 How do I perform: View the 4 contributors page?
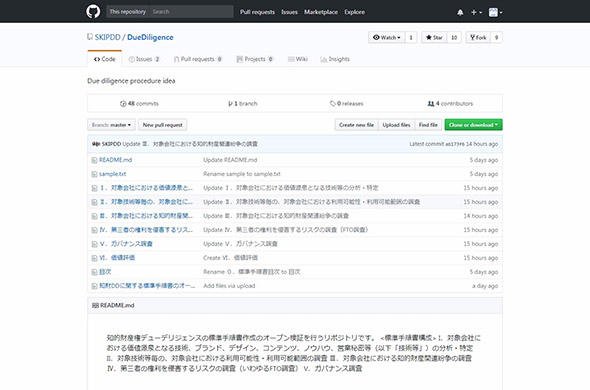coord(450,104)
